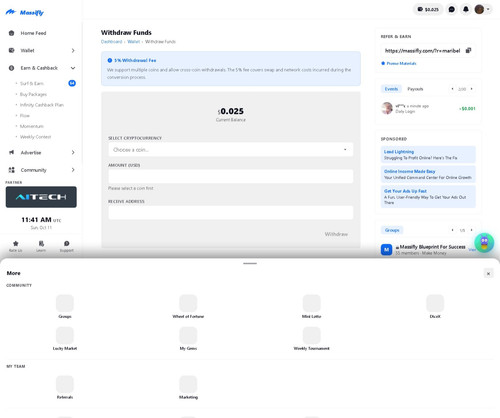Image resolution: width=500 pixels, height=418 pixels.
Task: Open the Weekly Tournament tile
Action: click(x=311, y=338)
